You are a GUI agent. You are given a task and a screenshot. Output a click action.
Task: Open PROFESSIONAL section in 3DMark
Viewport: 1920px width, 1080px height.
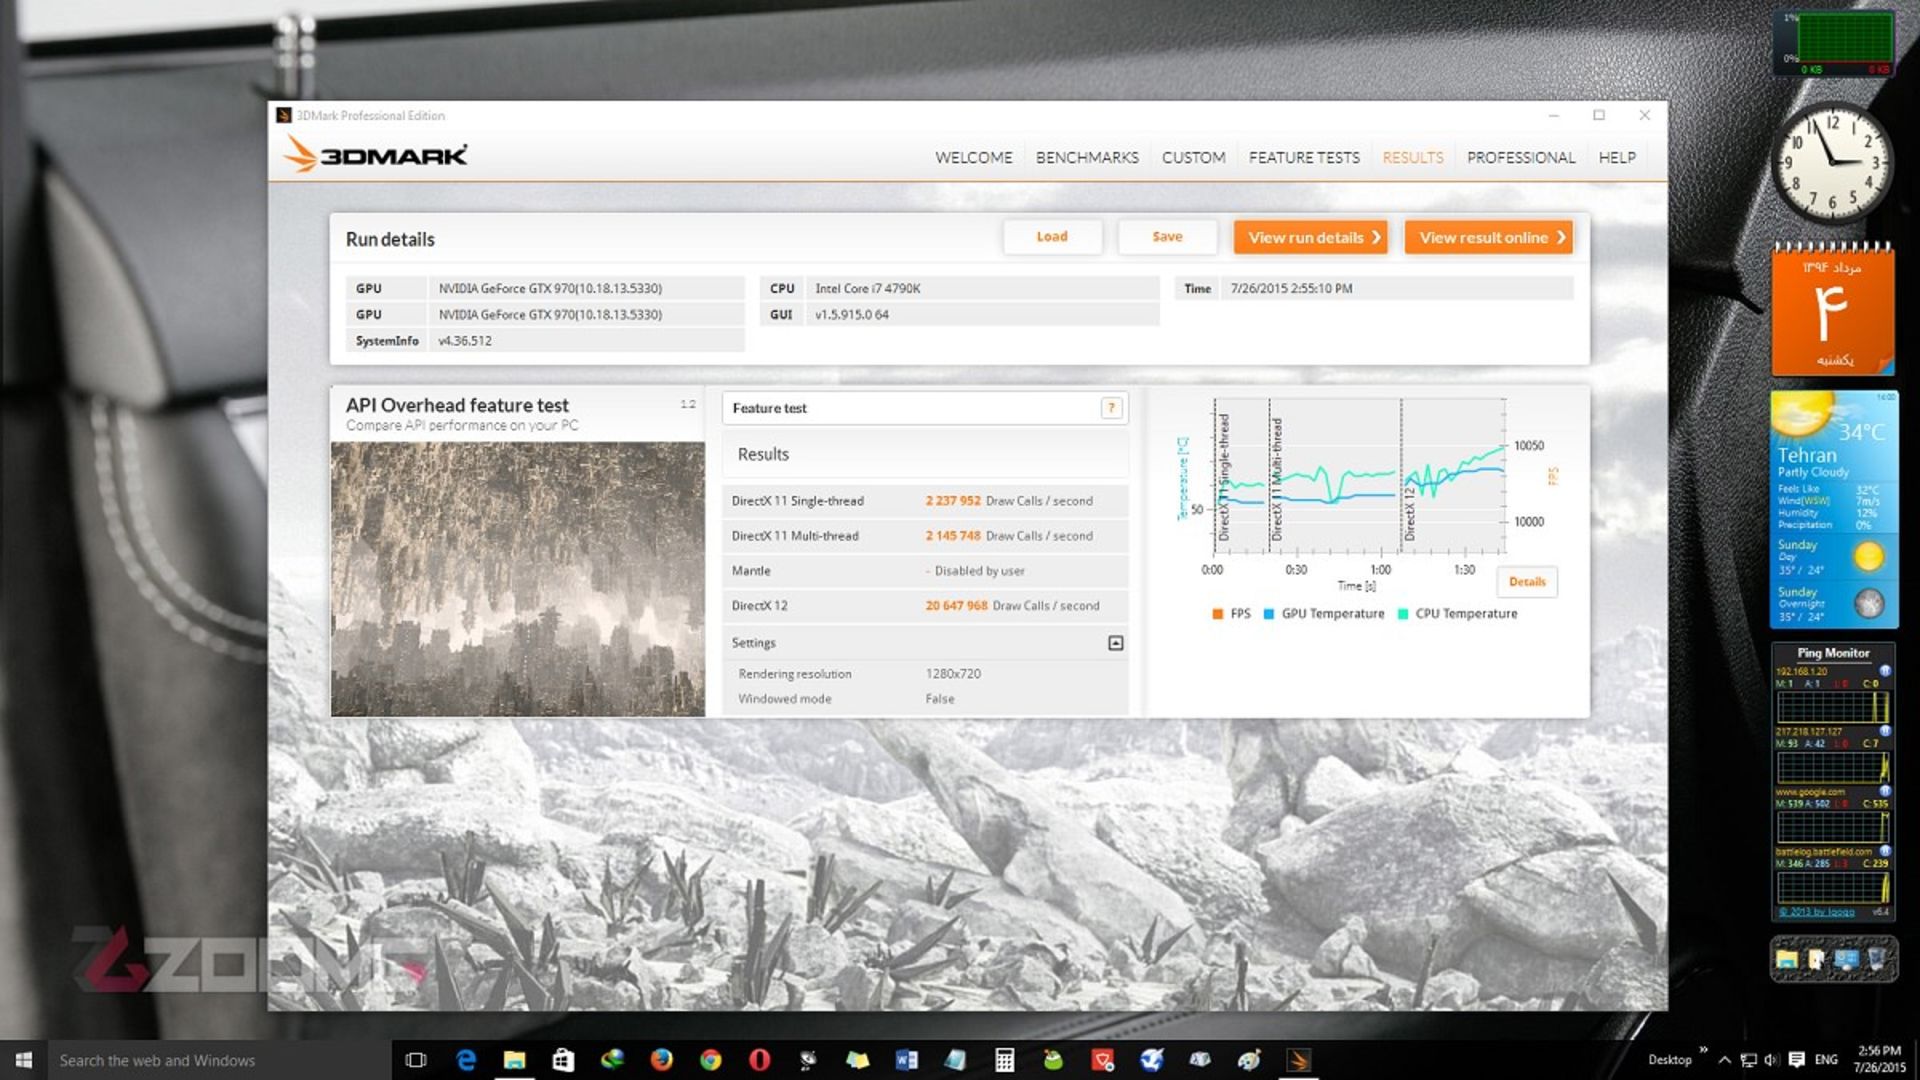click(x=1519, y=156)
